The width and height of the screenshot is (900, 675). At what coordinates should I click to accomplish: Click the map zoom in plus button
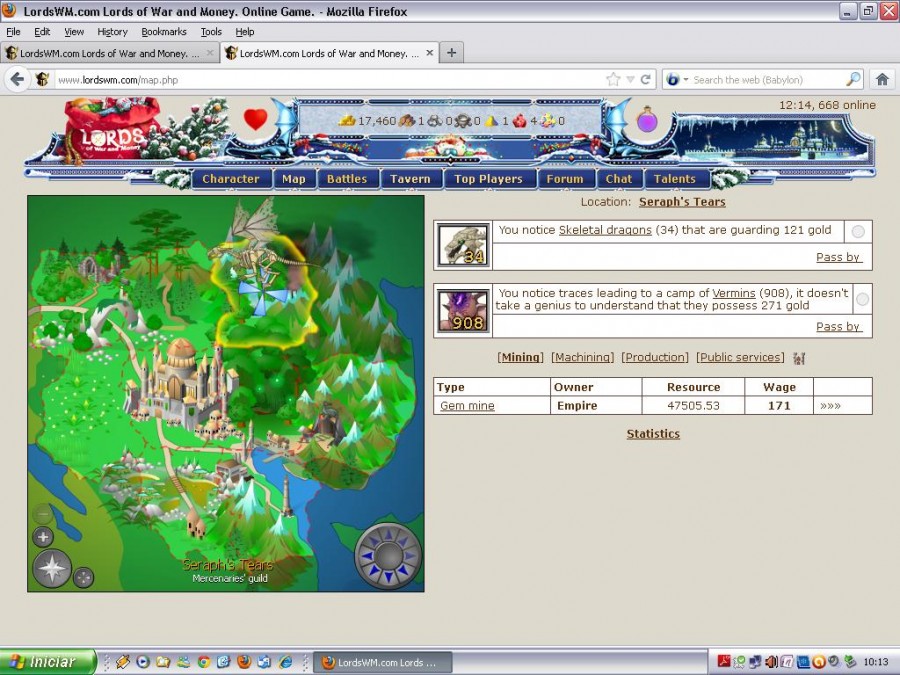tap(42, 537)
